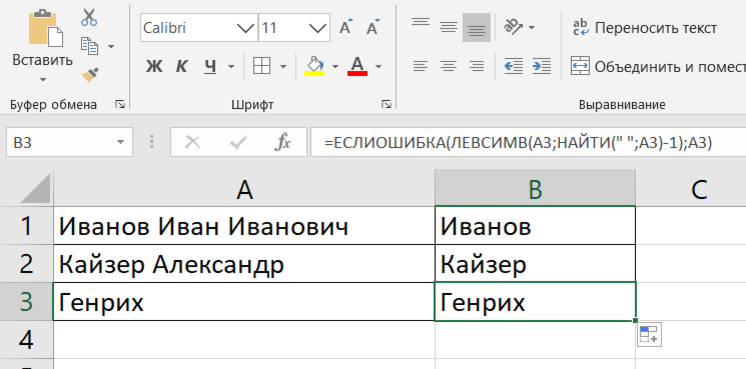Select cell B3 containing Генрих
The height and width of the screenshot is (369, 746).
pos(535,301)
